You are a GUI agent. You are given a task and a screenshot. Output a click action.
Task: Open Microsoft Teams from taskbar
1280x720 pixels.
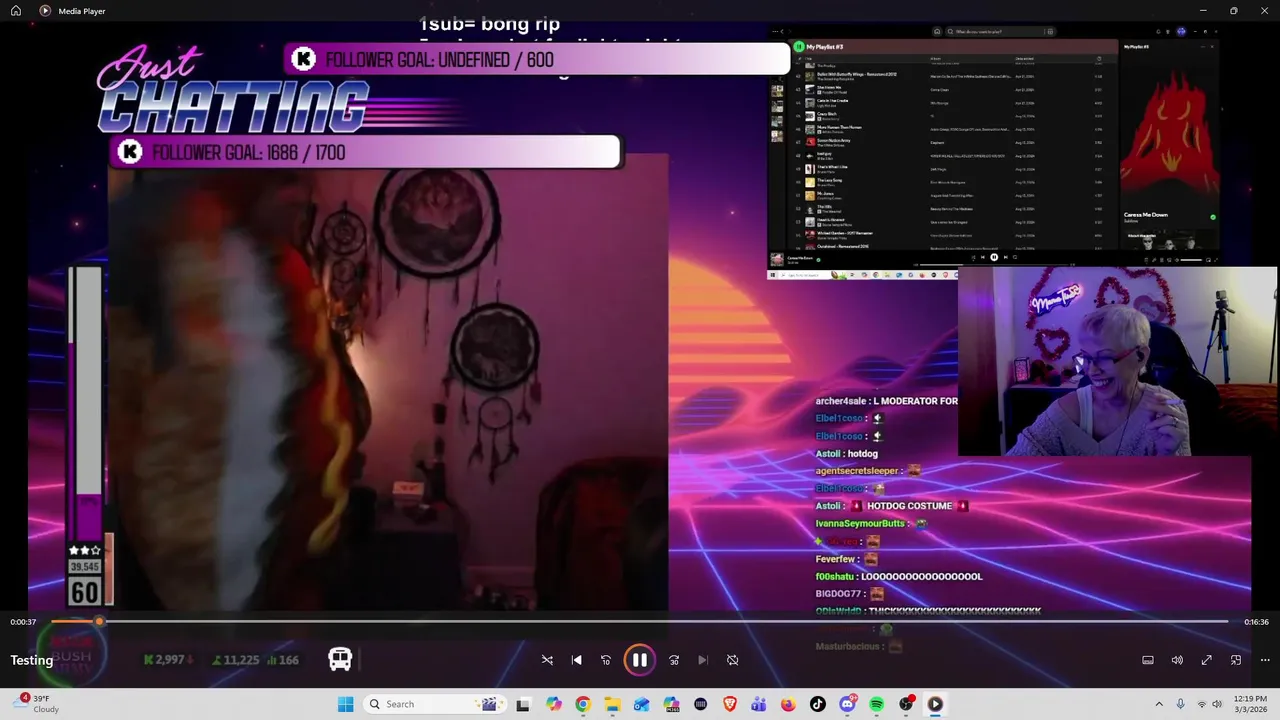click(x=759, y=704)
